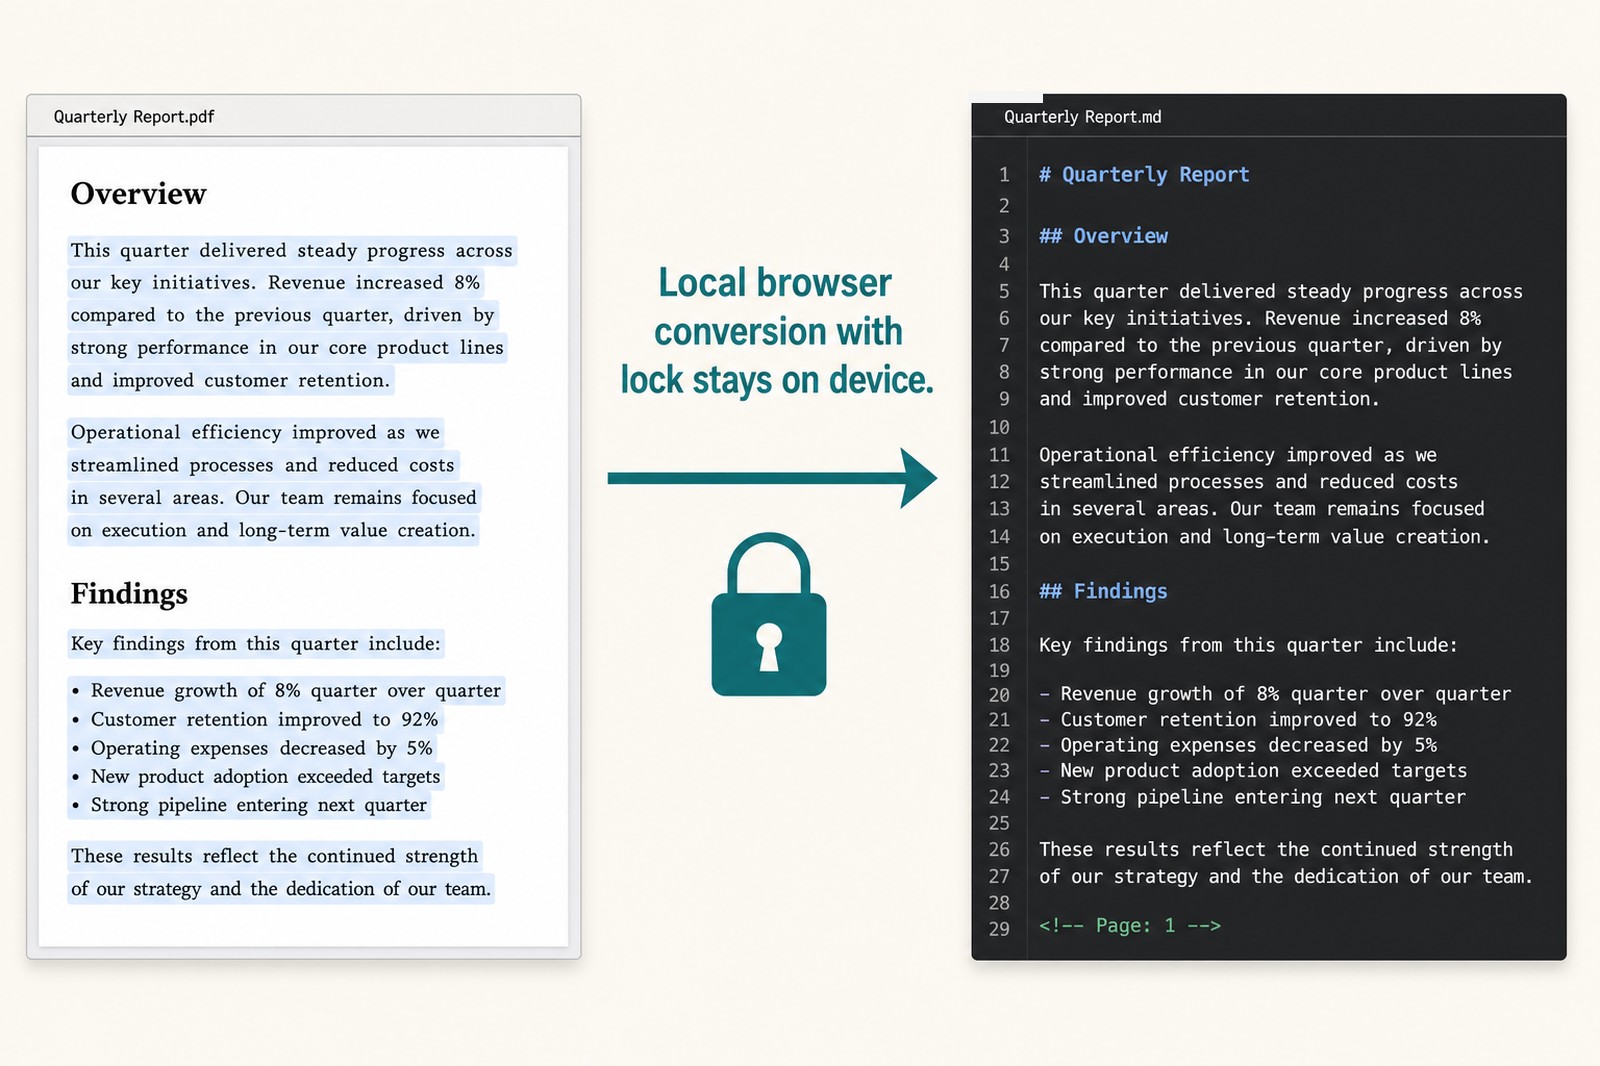Image resolution: width=1600 pixels, height=1066 pixels.
Task: Click markdown line 14 'on execution and long-term value creation.'
Action: [1265, 537]
